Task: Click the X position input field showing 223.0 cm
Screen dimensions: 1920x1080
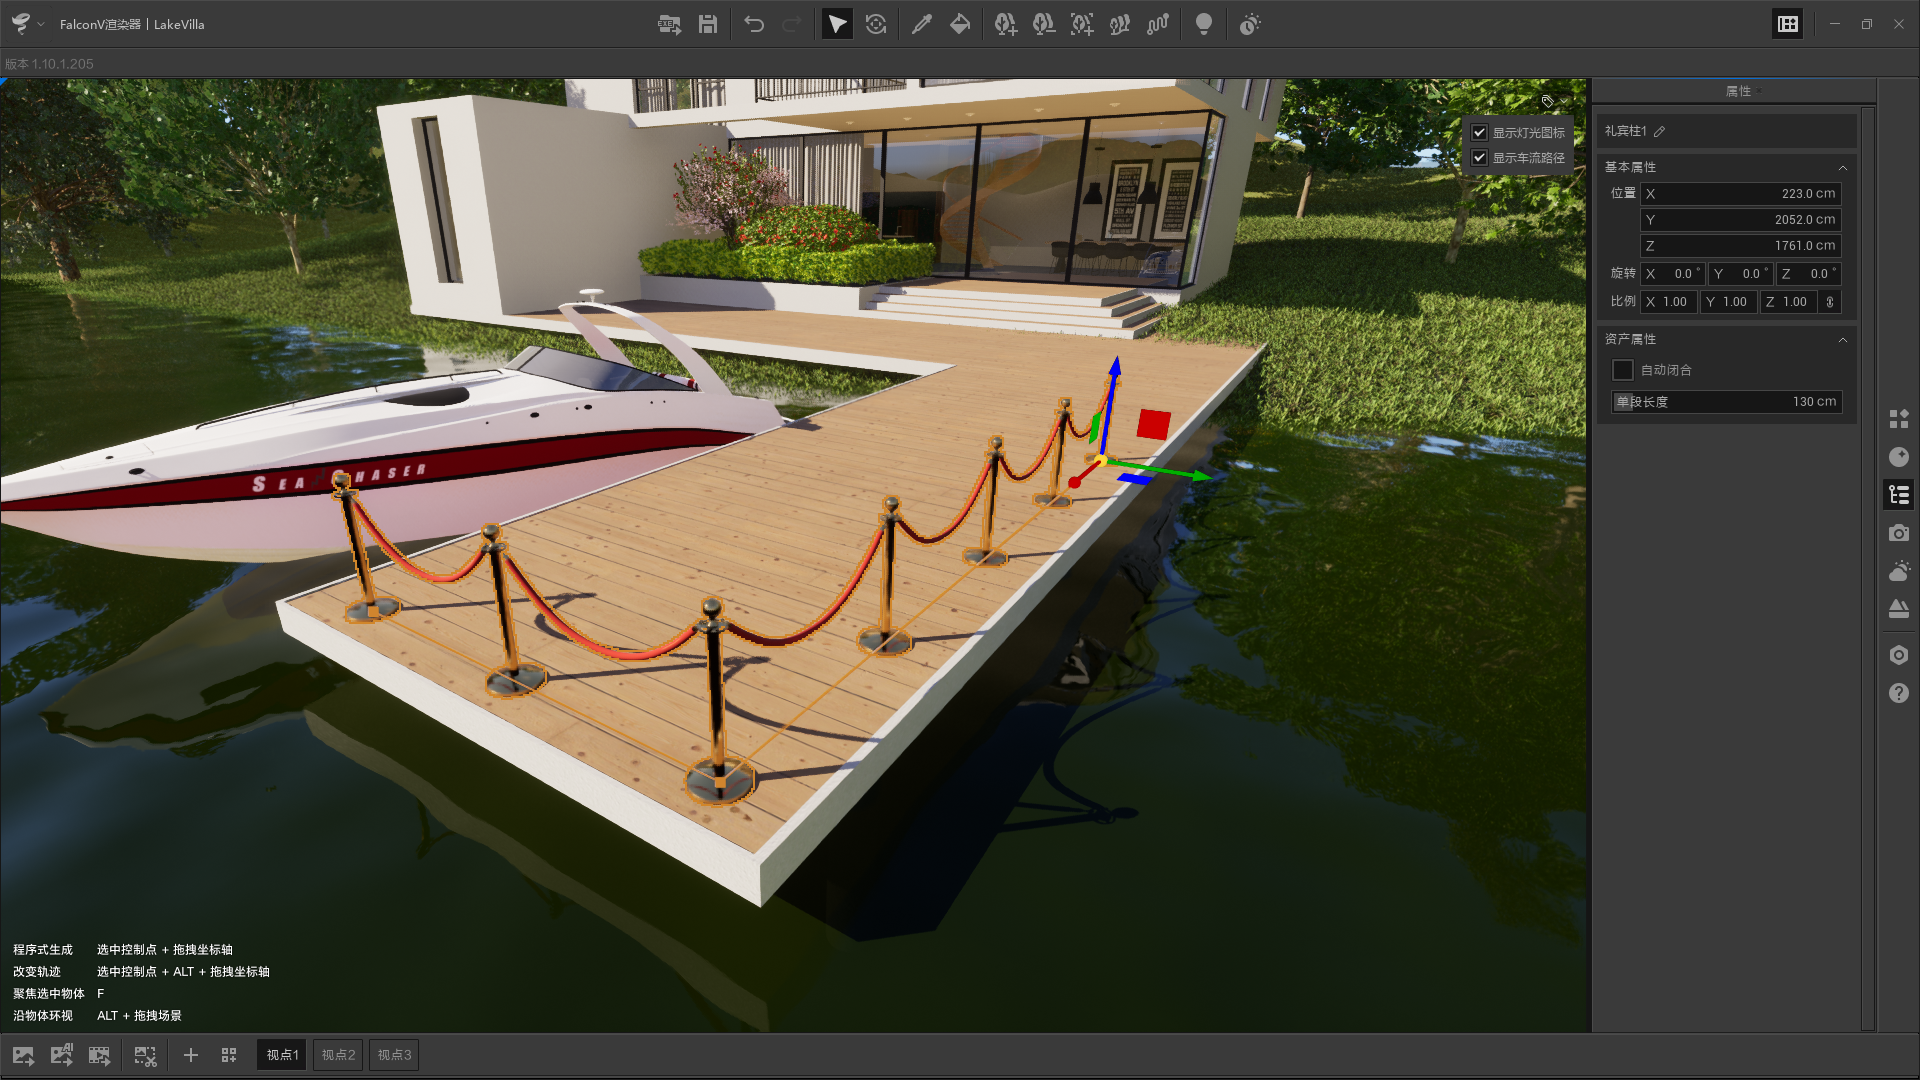Action: coord(1741,193)
